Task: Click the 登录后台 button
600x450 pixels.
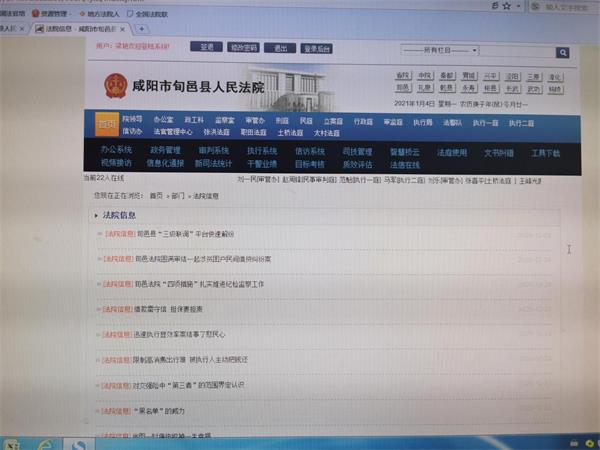Action: [316, 49]
